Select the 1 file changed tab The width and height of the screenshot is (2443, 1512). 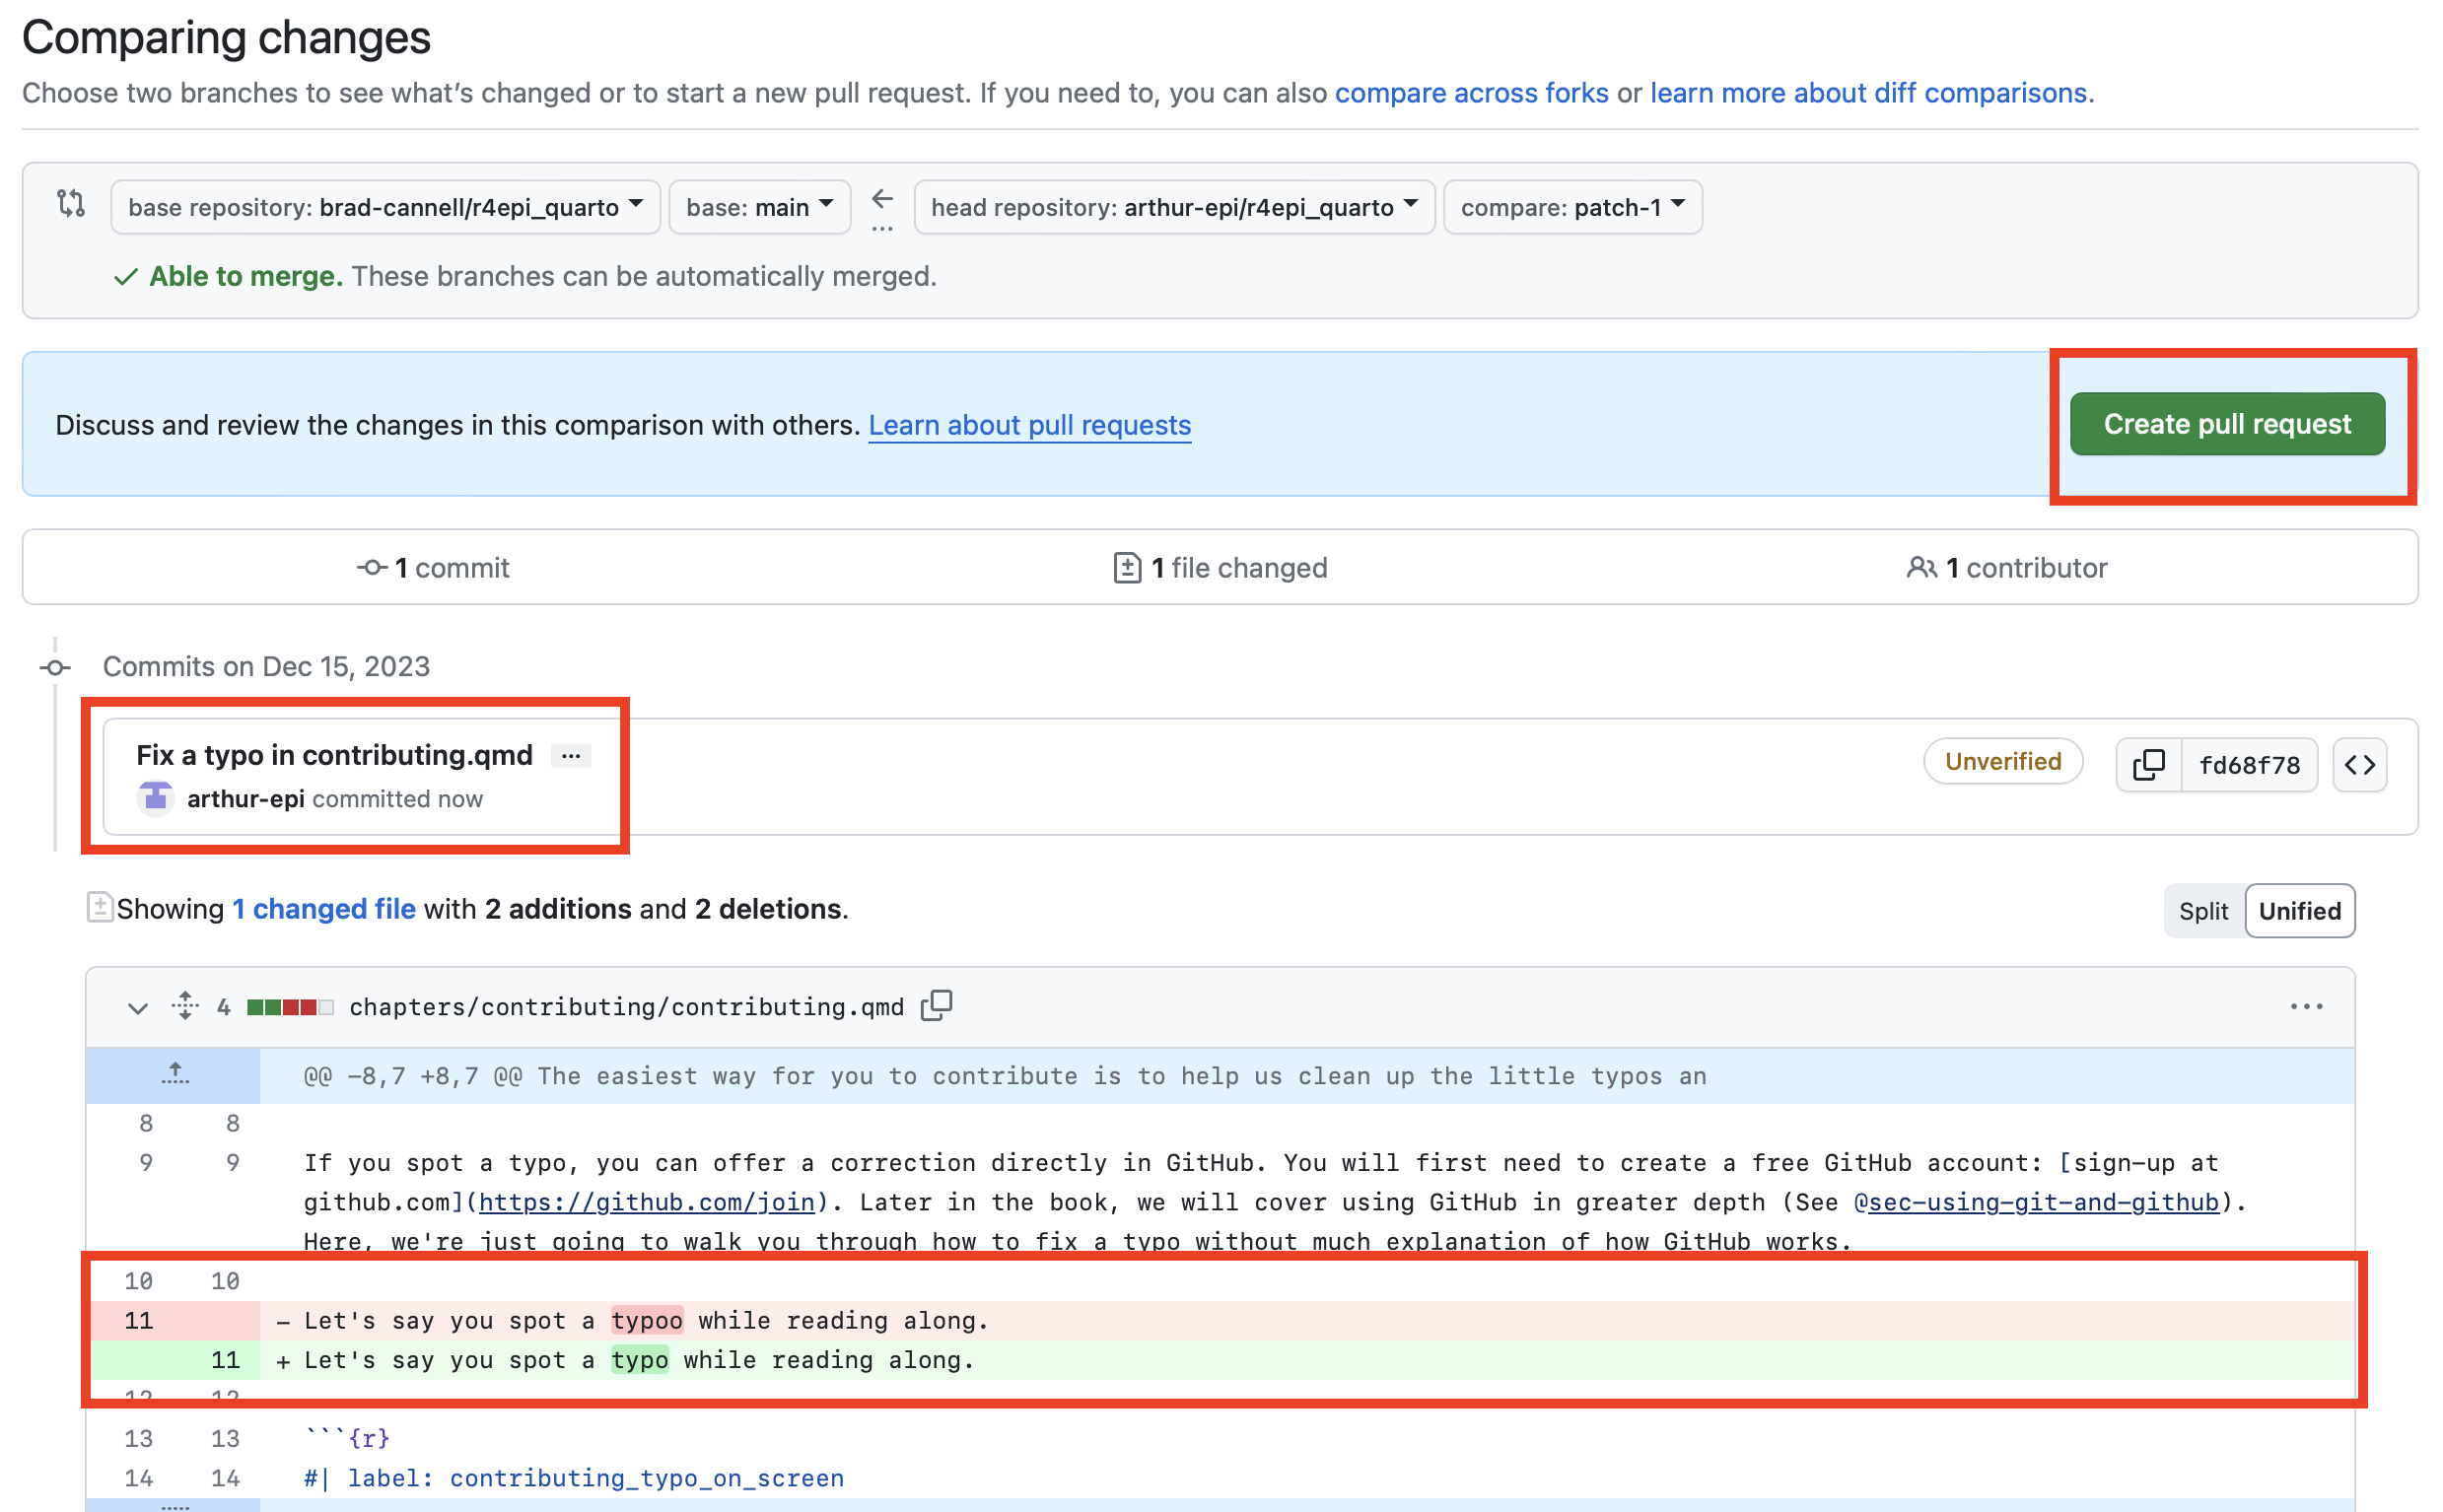(x=1220, y=568)
